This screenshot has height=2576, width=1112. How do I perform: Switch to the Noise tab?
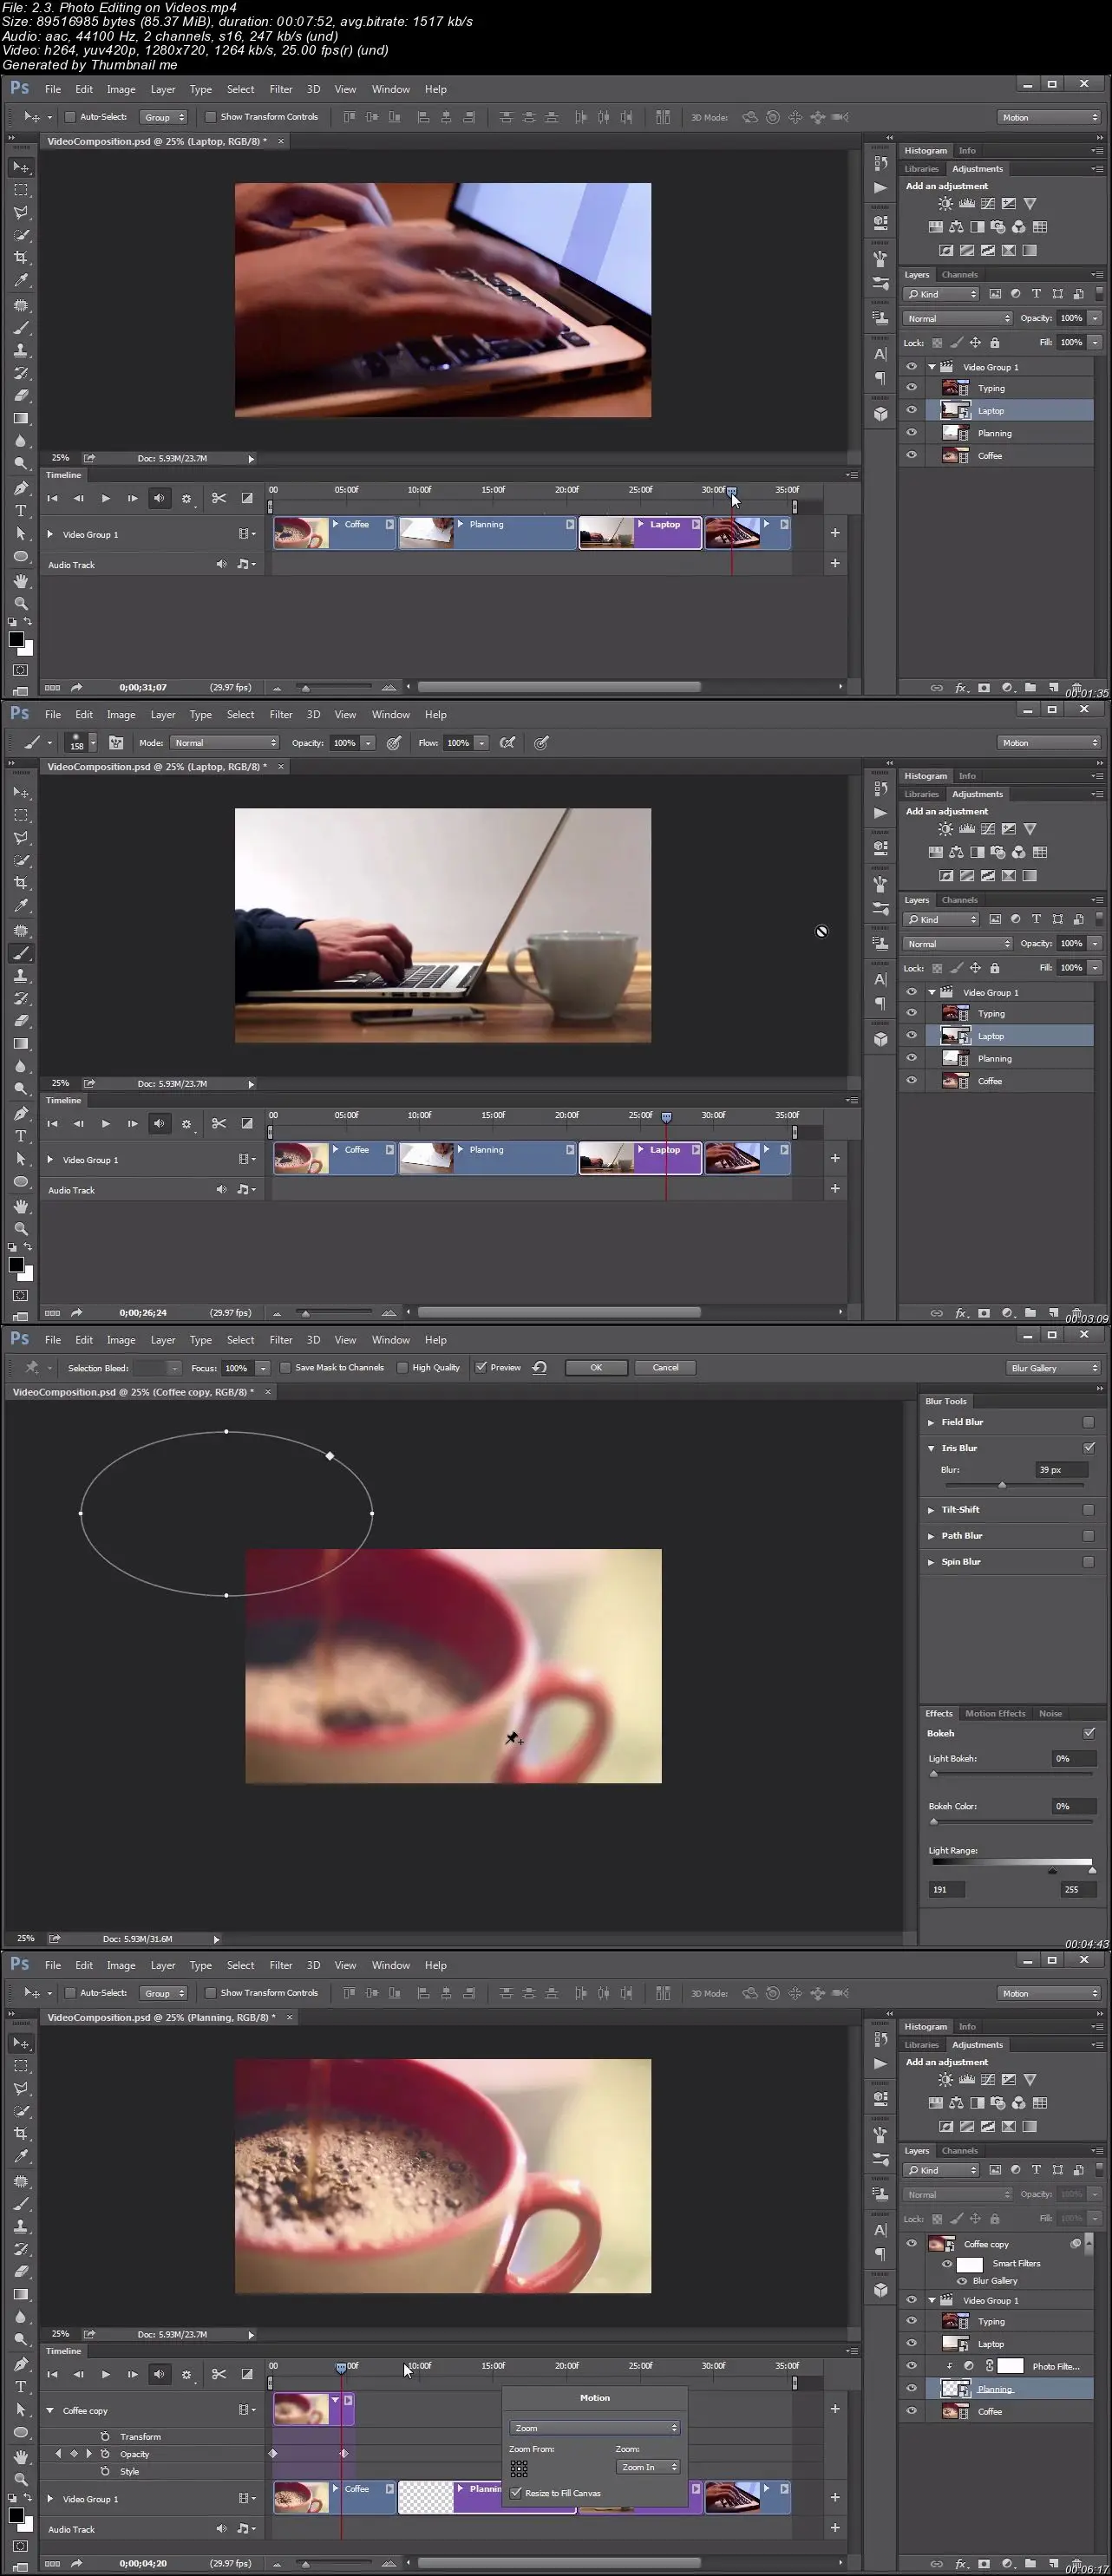[1050, 1713]
